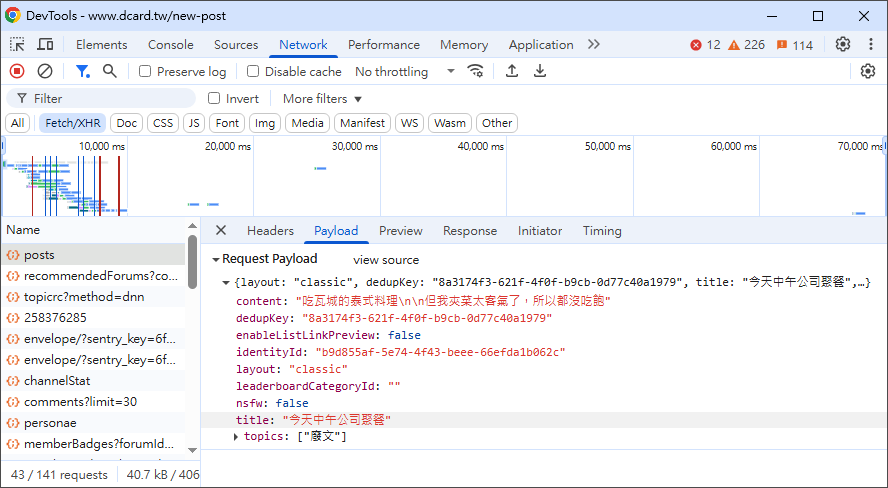Collapse the payload root object
The image size is (888, 488).
(226, 282)
